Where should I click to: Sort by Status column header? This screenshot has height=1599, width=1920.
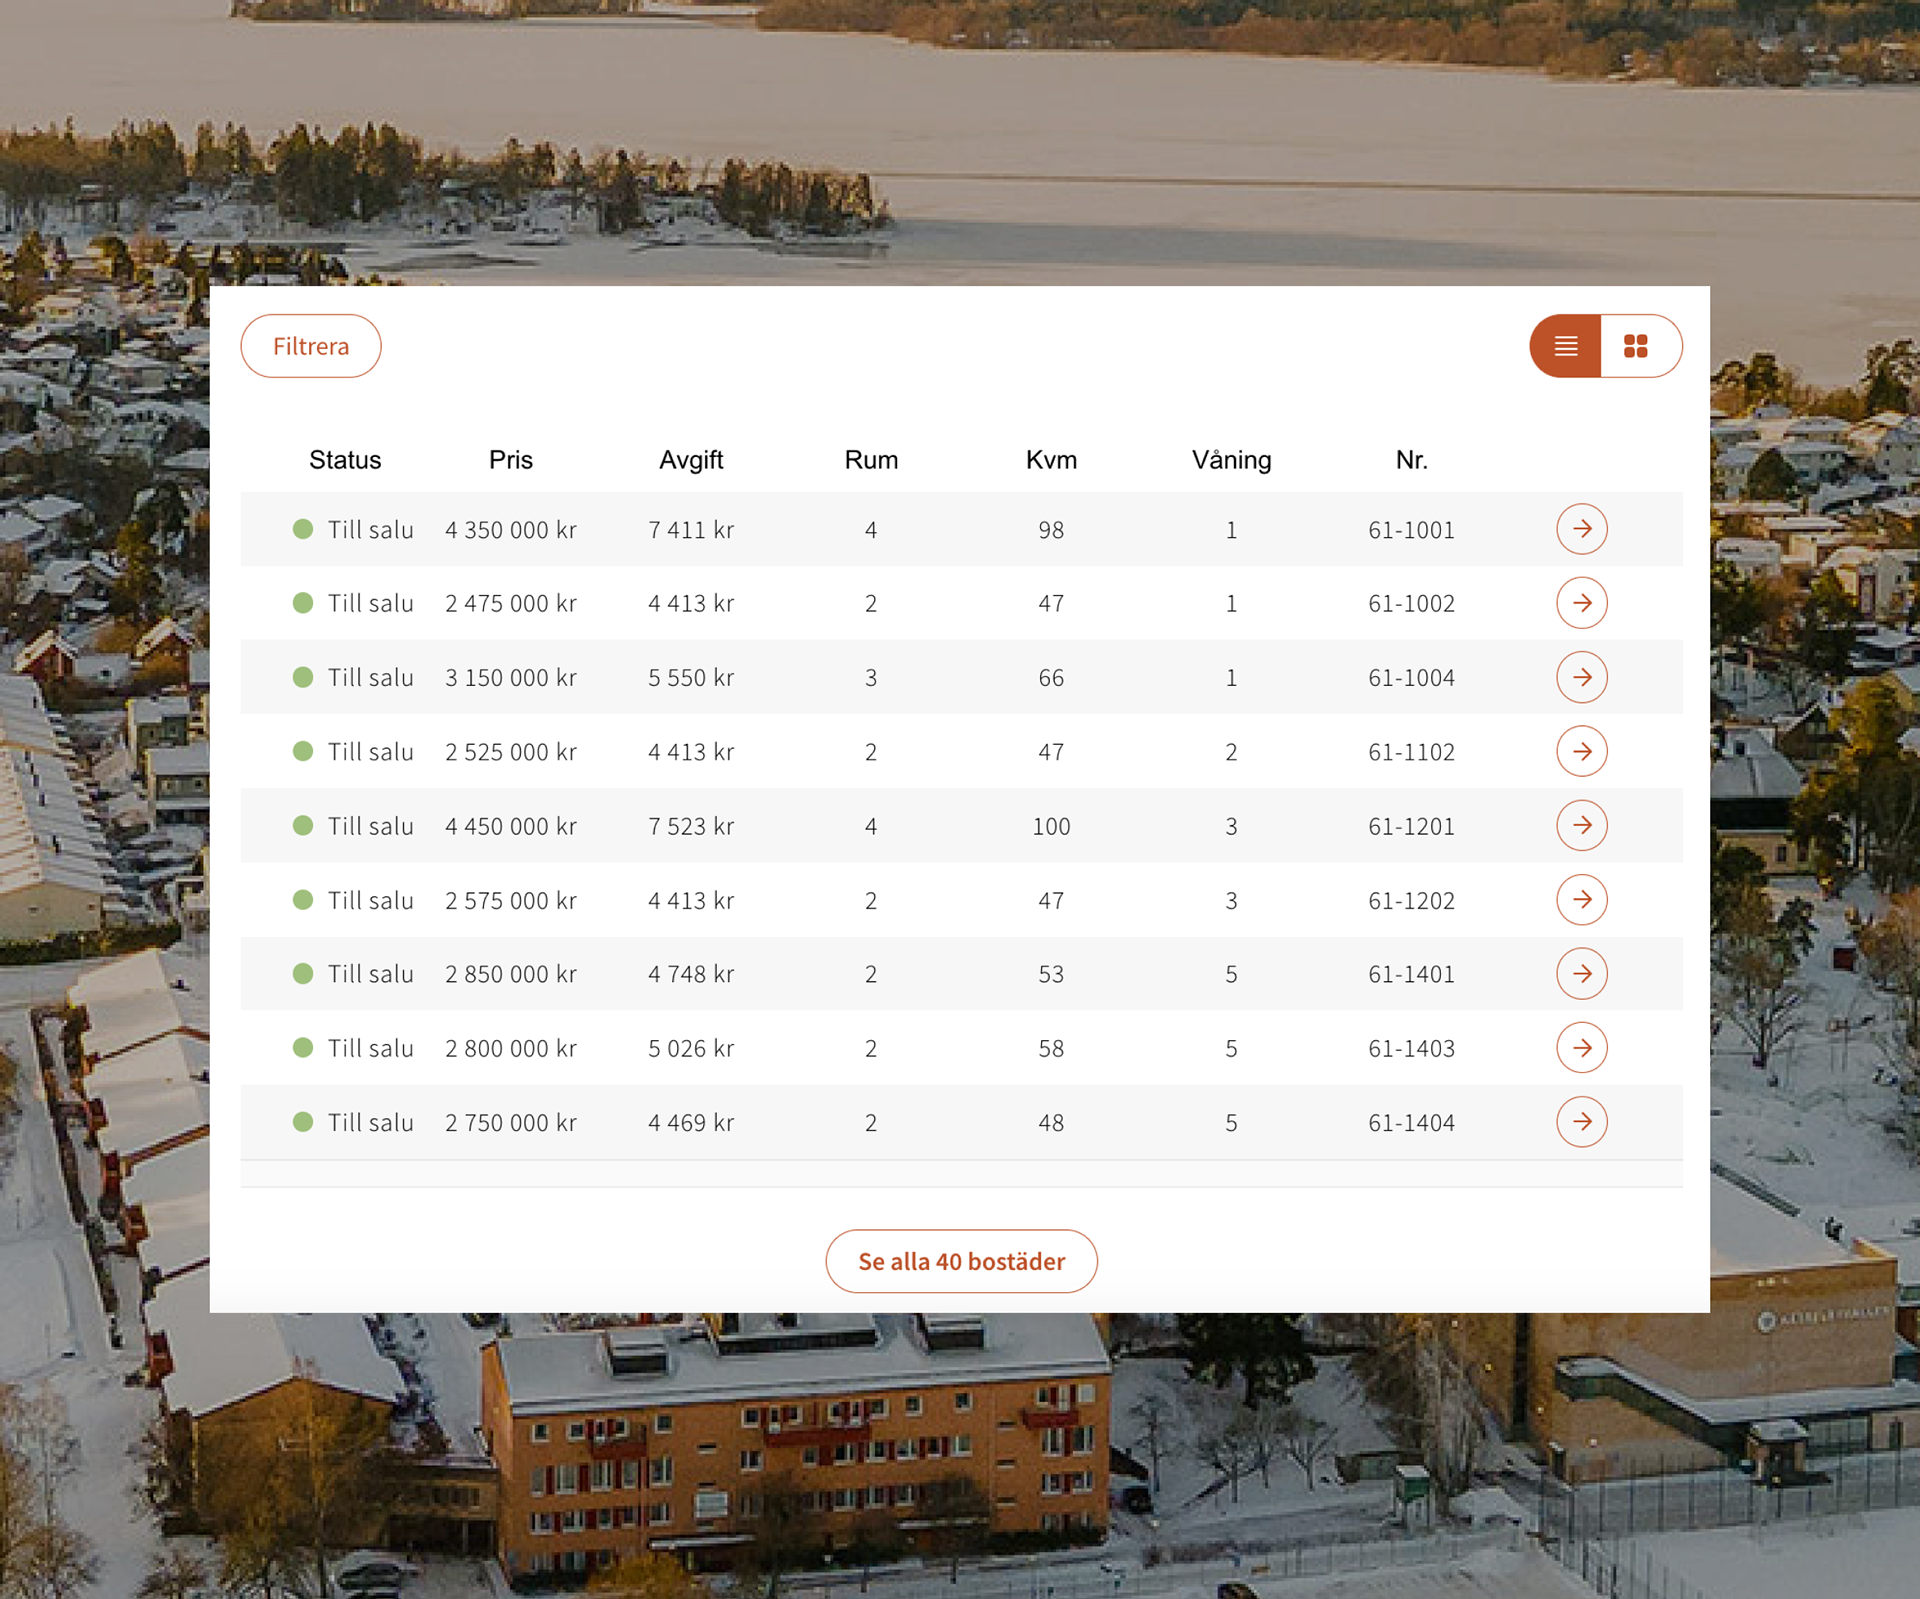tap(345, 460)
